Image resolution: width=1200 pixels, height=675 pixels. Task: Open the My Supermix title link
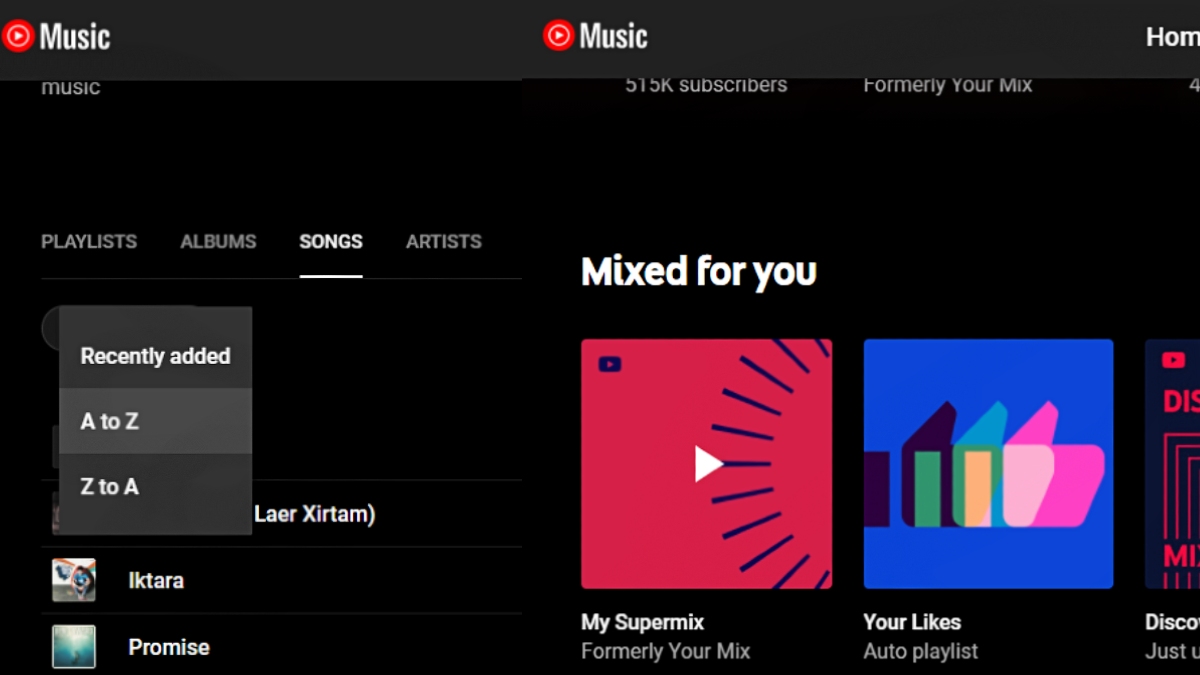point(642,622)
